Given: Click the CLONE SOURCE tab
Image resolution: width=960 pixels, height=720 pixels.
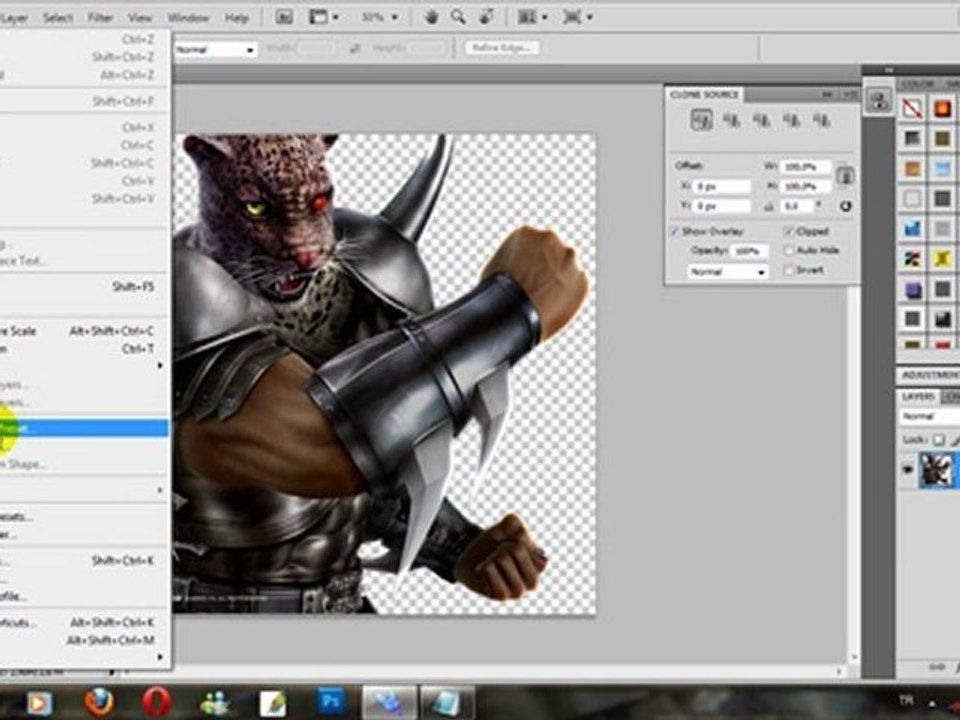Looking at the screenshot, I should [x=704, y=94].
